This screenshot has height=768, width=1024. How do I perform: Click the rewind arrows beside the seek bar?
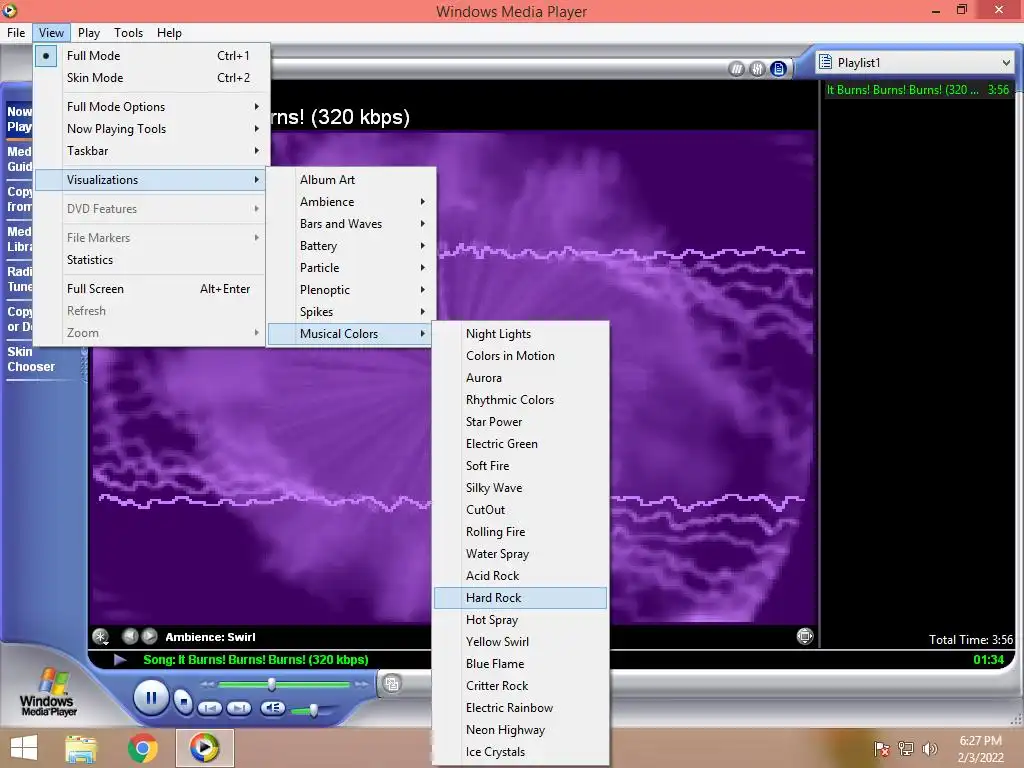point(208,684)
